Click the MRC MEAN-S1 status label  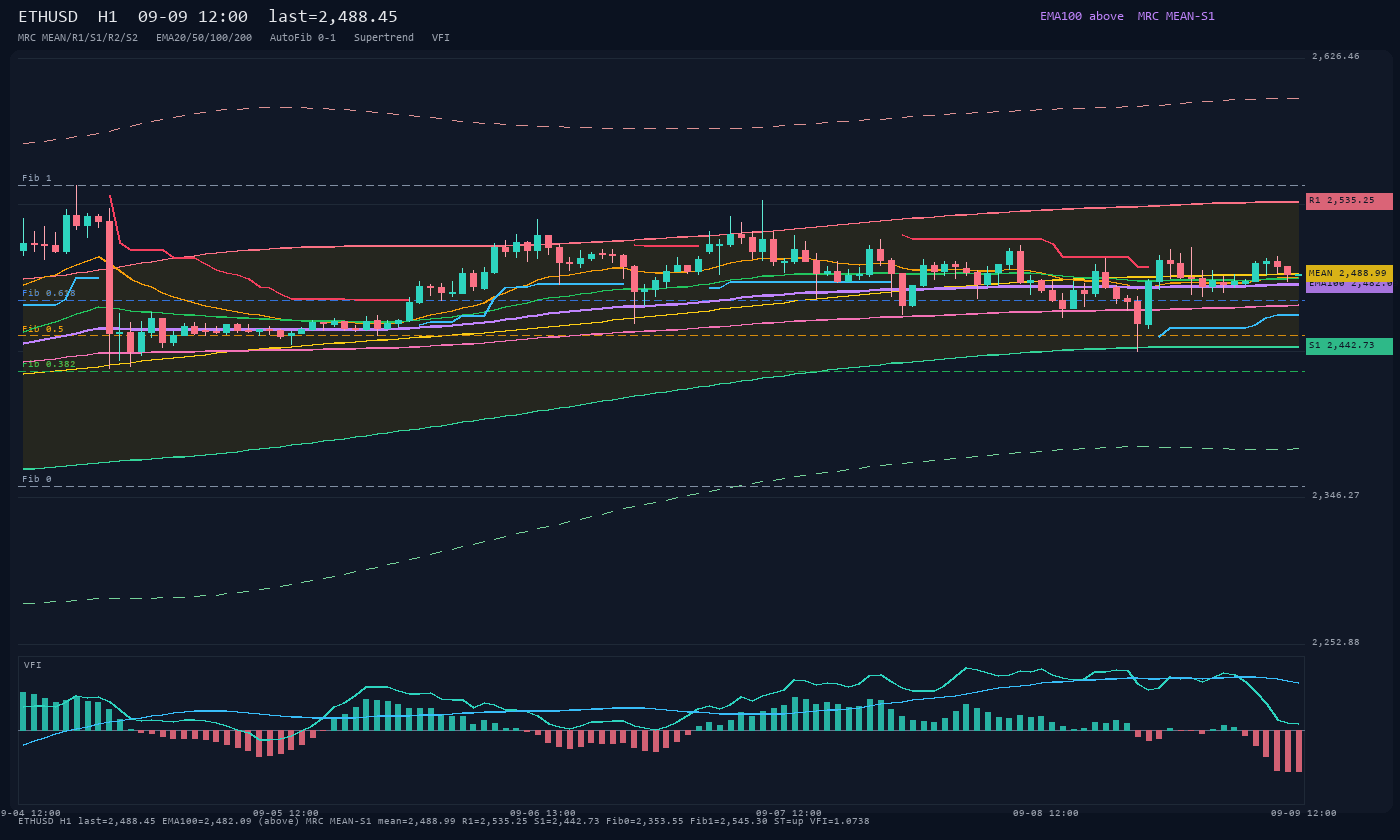(x=1176, y=16)
